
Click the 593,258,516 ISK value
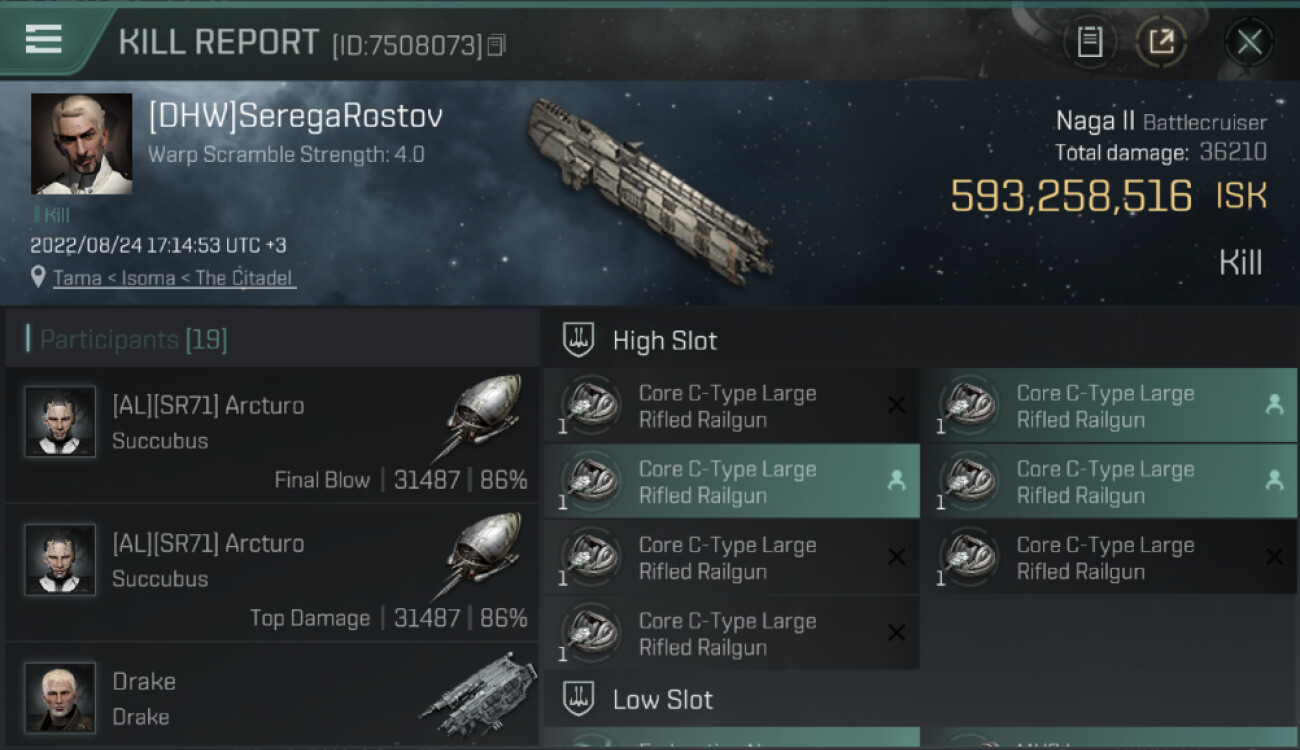pos(1108,196)
